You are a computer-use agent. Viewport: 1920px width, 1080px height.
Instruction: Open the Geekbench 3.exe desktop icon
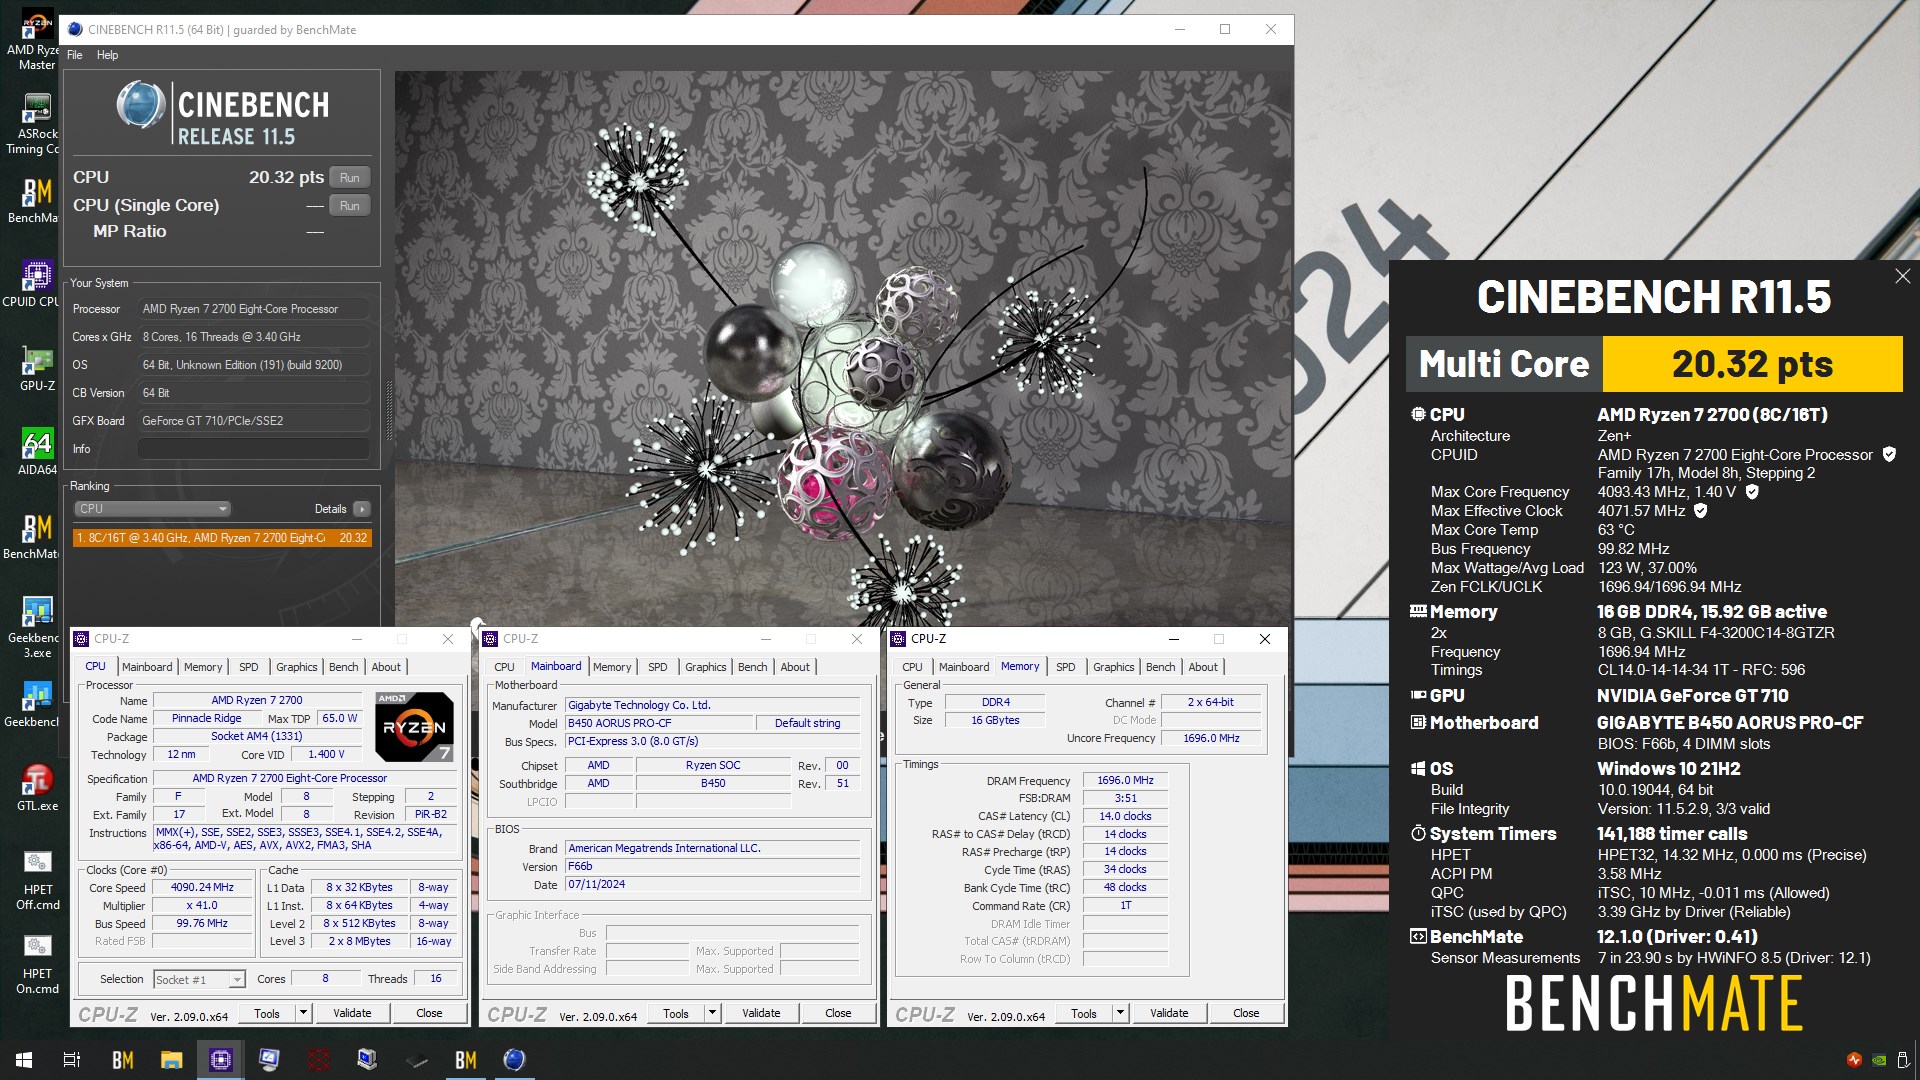click(x=37, y=627)
